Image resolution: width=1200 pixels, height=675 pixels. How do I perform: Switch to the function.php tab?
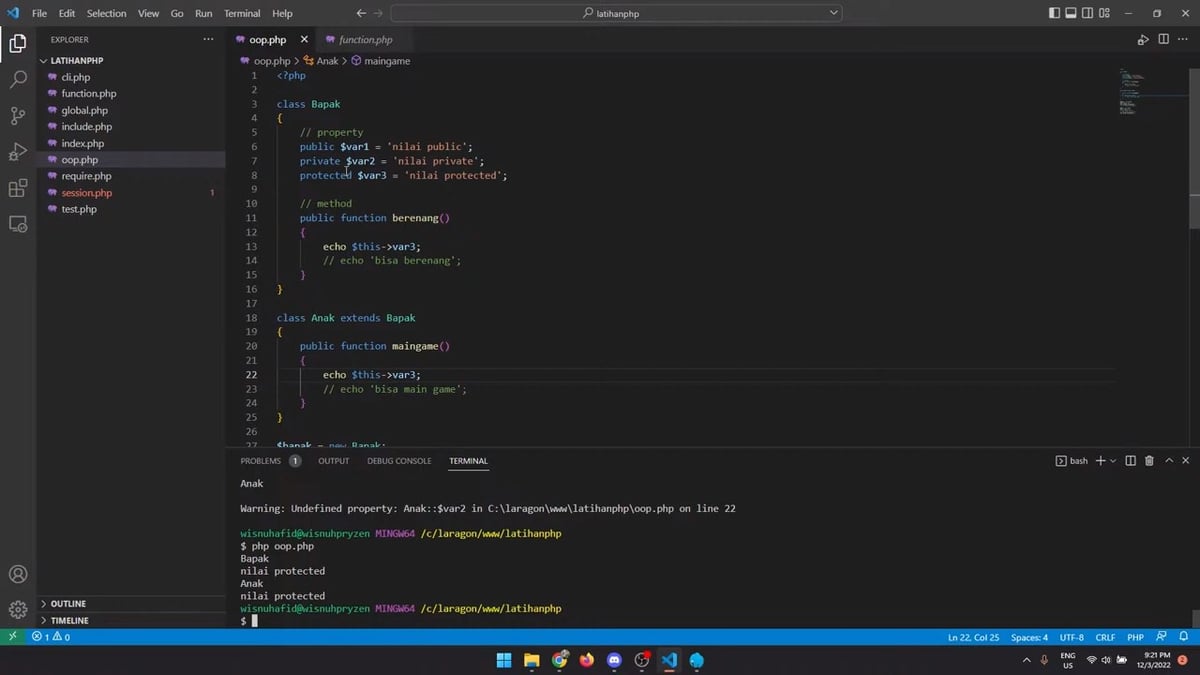[366, 40]
